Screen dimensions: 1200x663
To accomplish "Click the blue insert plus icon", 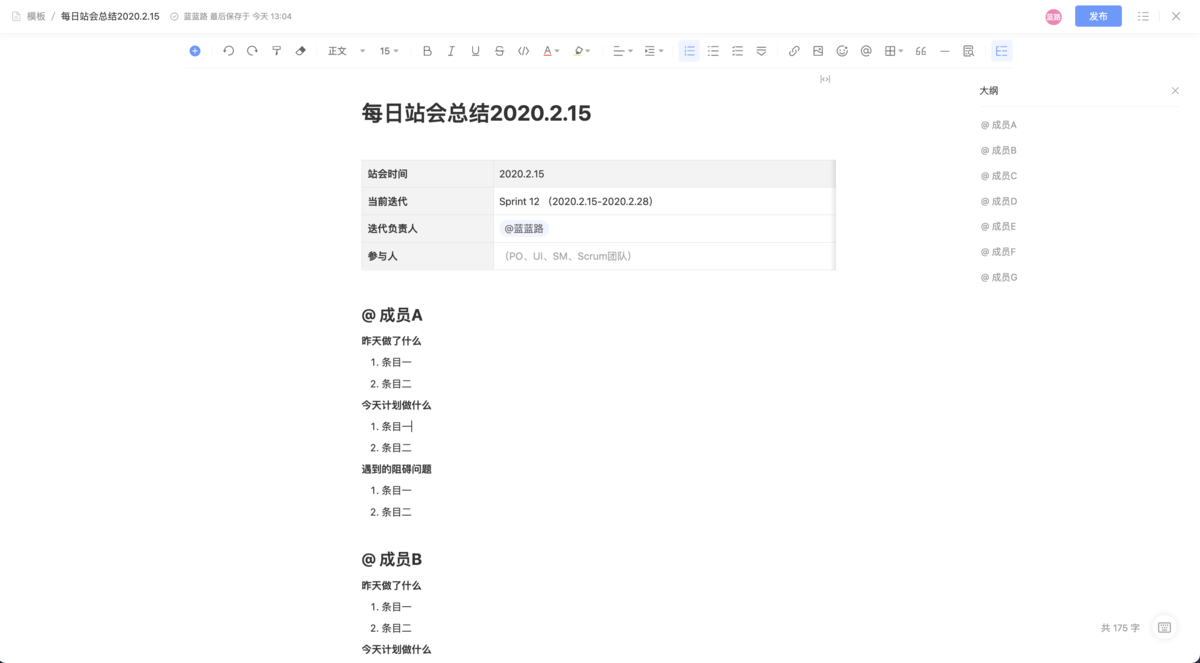I will pyautogui.click(x=195, y=51).
